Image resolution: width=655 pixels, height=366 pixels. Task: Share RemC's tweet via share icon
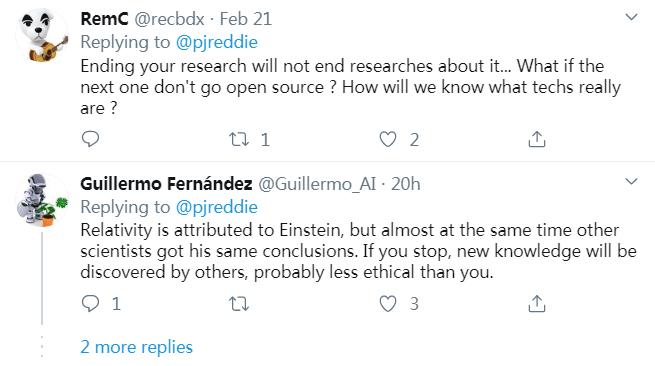pos(537,139)
